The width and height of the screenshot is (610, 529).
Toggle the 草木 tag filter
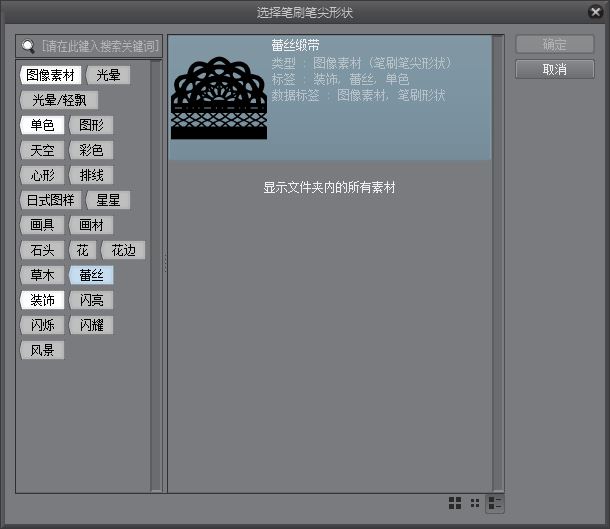(42, 275)
